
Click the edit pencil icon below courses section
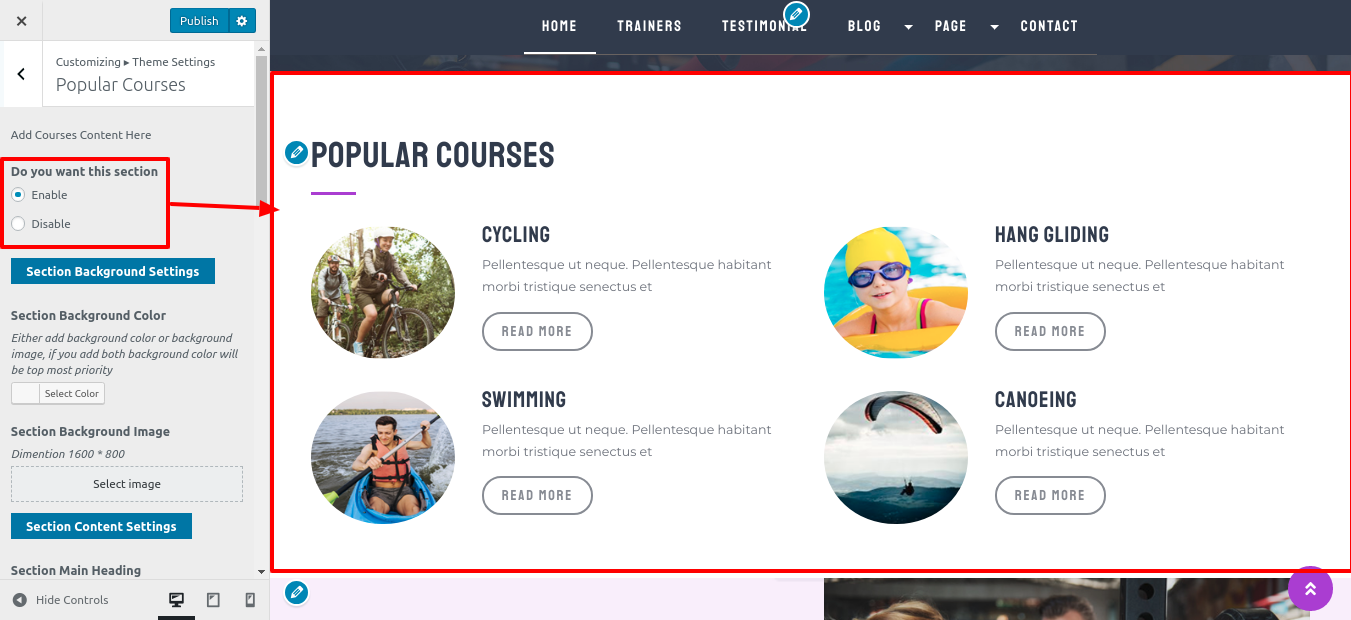coord(296,593)
